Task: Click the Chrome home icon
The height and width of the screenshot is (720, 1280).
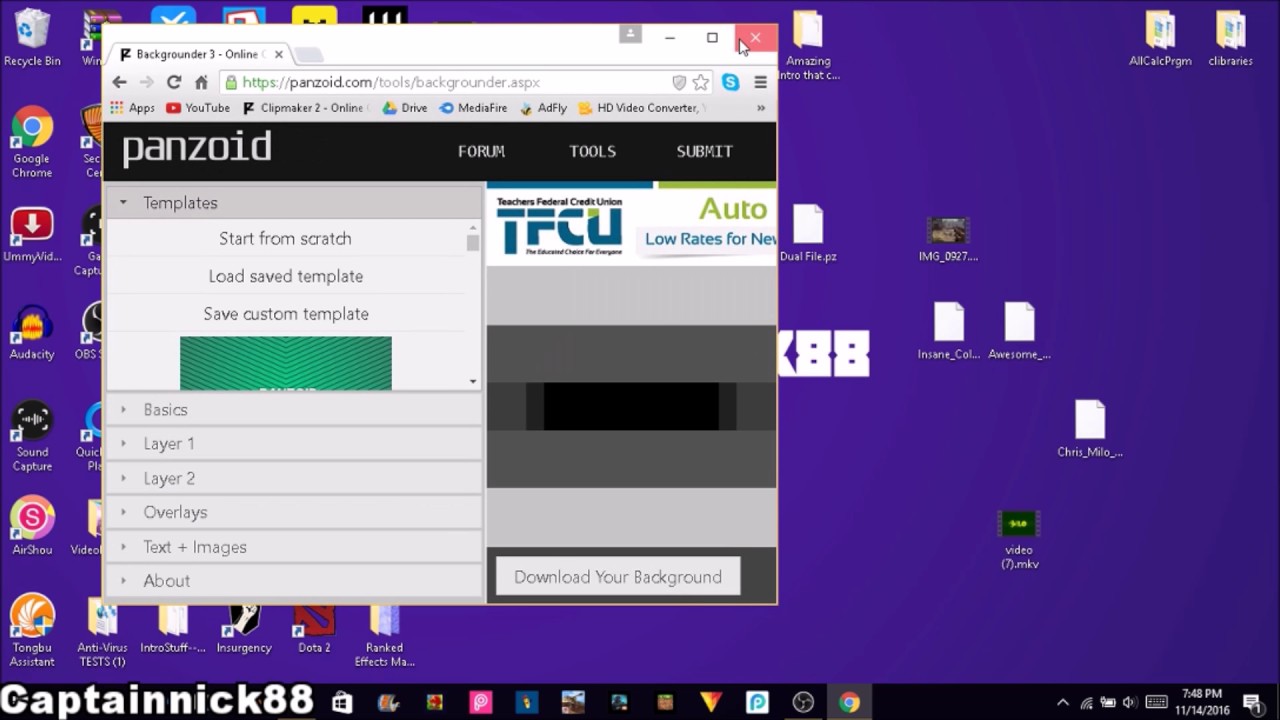Action: pos(201,83)
